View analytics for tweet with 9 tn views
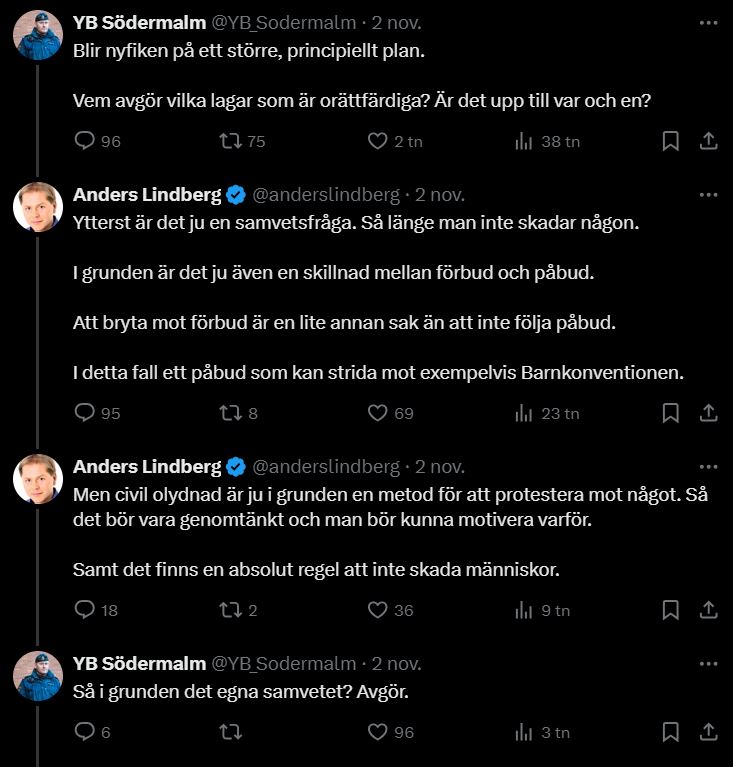The width and height of the screenshot is (733, 767). coord(524,609)
